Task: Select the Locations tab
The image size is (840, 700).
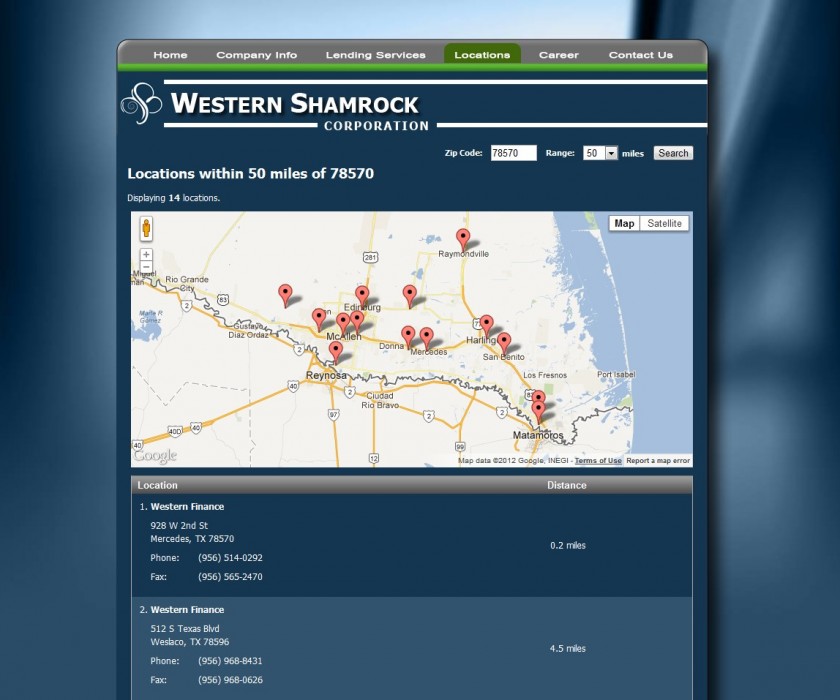Action: 482,54
